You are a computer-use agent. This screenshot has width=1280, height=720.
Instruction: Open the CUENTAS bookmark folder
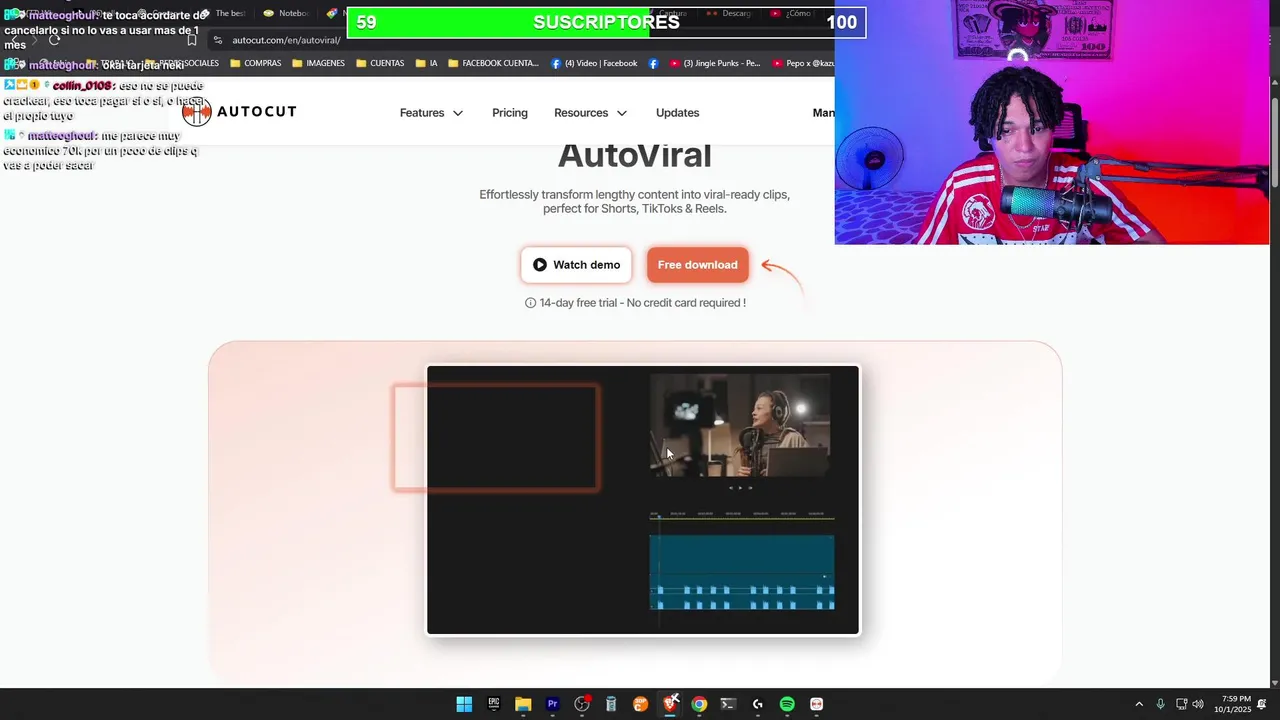[x=380, y=63]
